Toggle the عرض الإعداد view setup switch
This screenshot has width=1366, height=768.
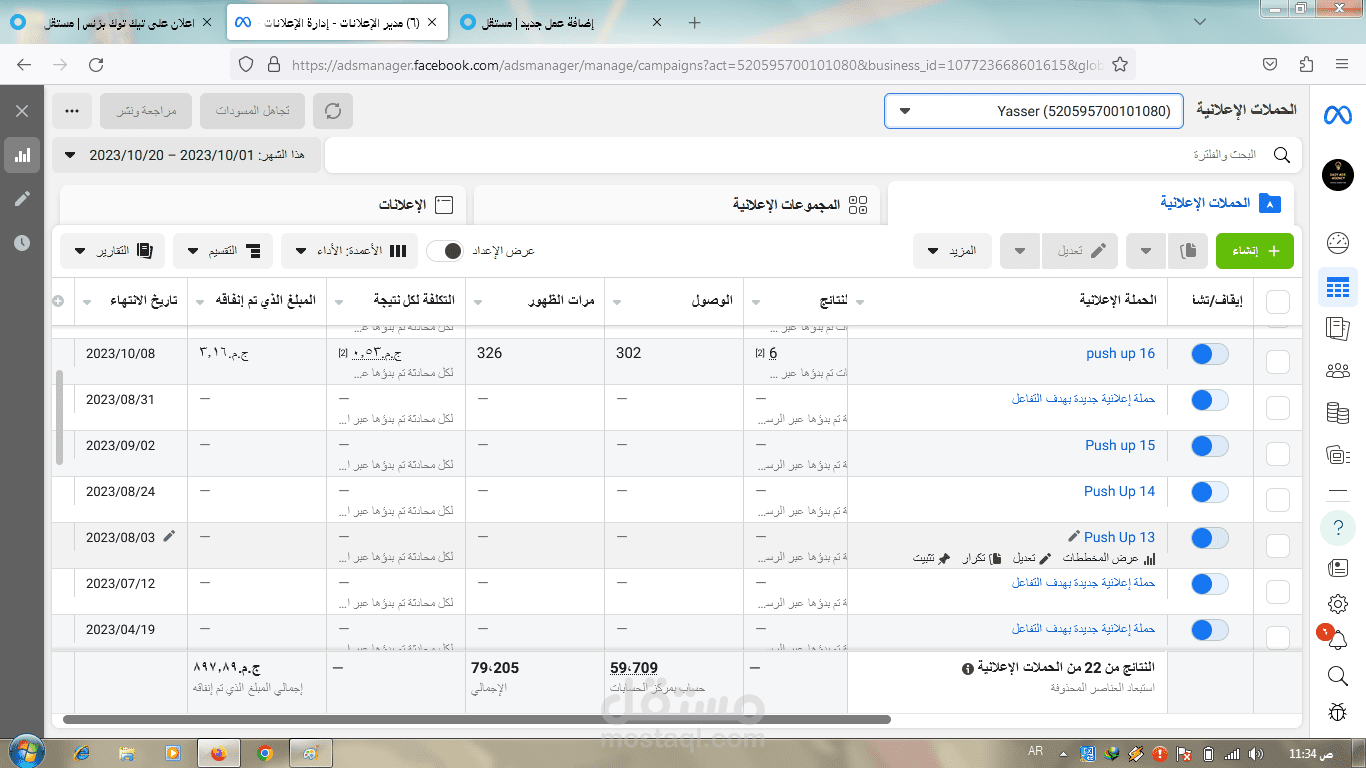445,251
